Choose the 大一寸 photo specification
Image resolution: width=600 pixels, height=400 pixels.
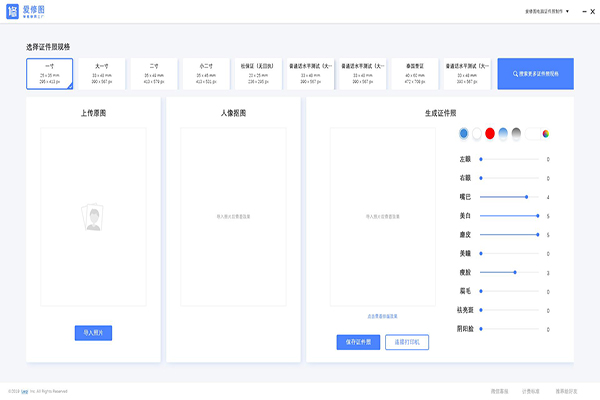(101, 73)
